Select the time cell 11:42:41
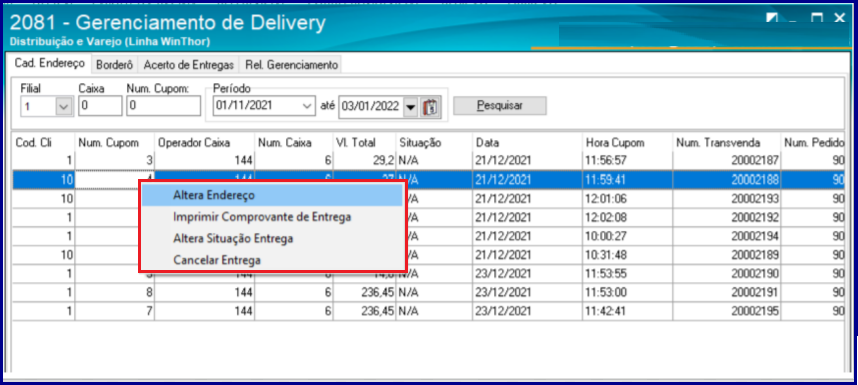This screenshot has height=385, width=858. click(628, 311)
